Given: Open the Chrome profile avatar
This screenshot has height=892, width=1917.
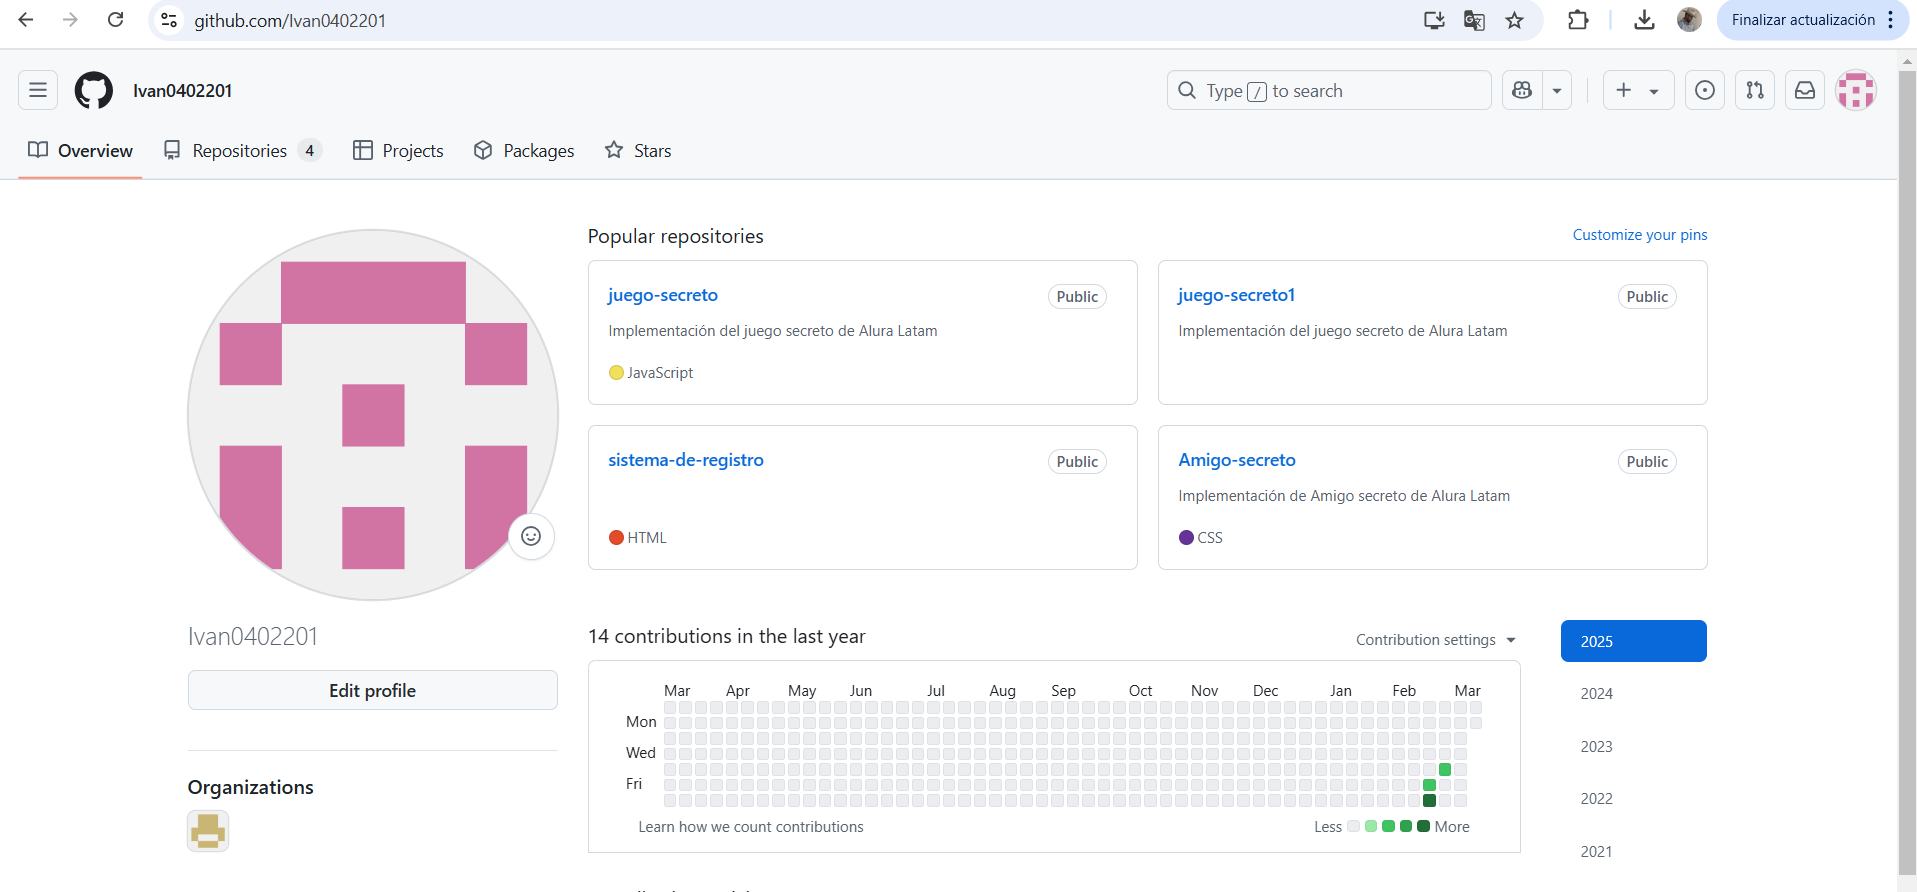Looking at the screenshot, I should [x=1689, y=20].
